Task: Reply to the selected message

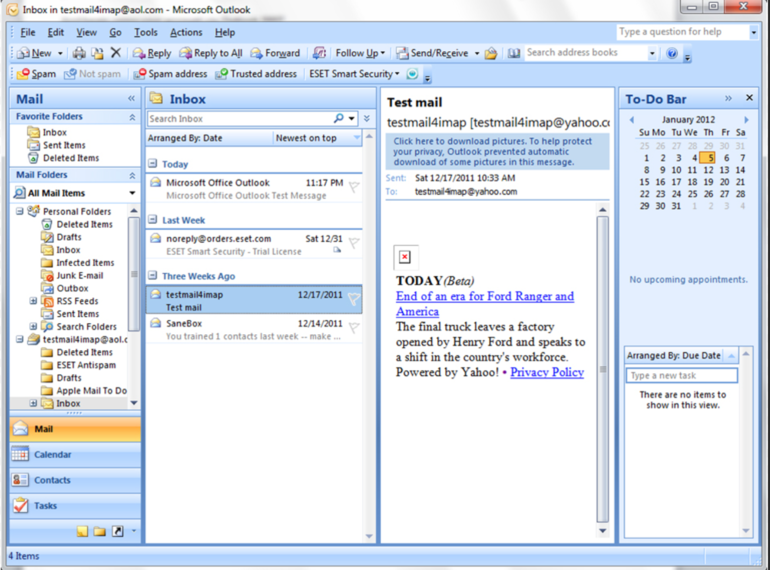Action: (152, 53)
